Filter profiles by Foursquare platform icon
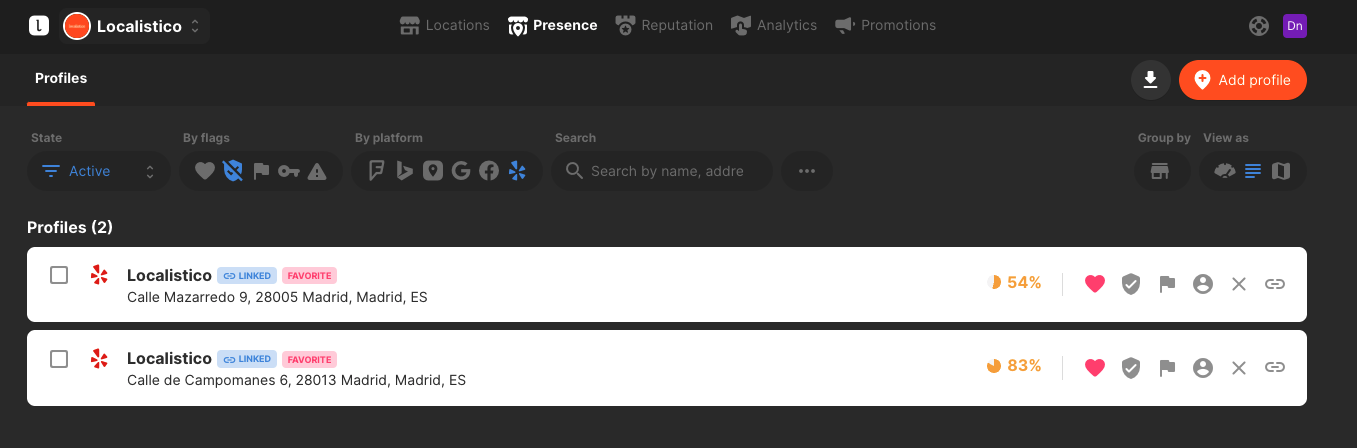 tap(376, 171)
